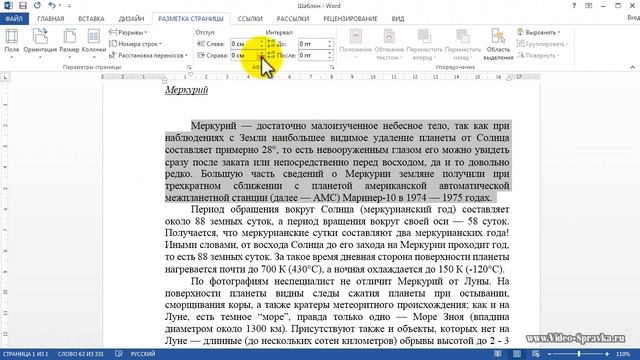Switch to Web Layout view
This screenshot has height=360, width=640.
pyautogui.click(x=536, y=354)
